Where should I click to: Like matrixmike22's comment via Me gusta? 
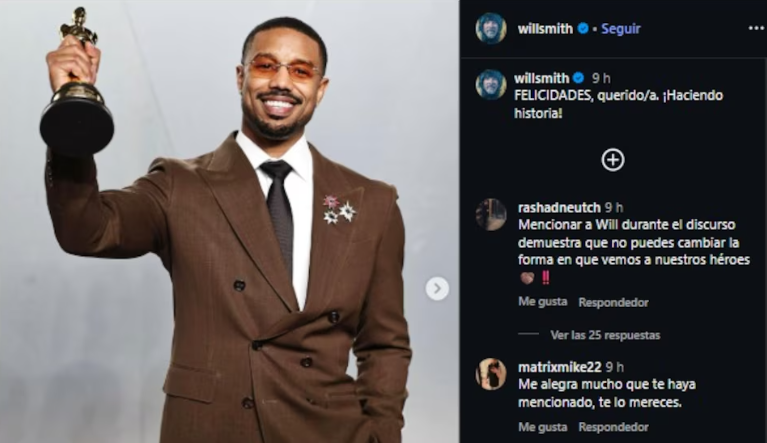click(542, 427)
